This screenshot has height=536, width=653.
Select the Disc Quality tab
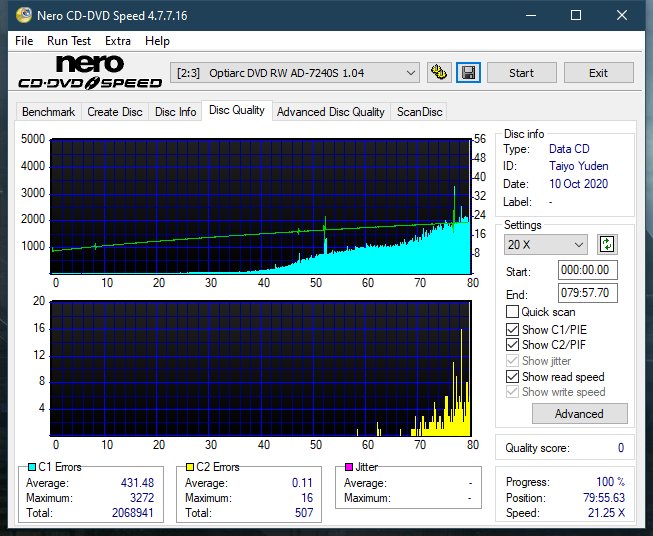(237, 110)
